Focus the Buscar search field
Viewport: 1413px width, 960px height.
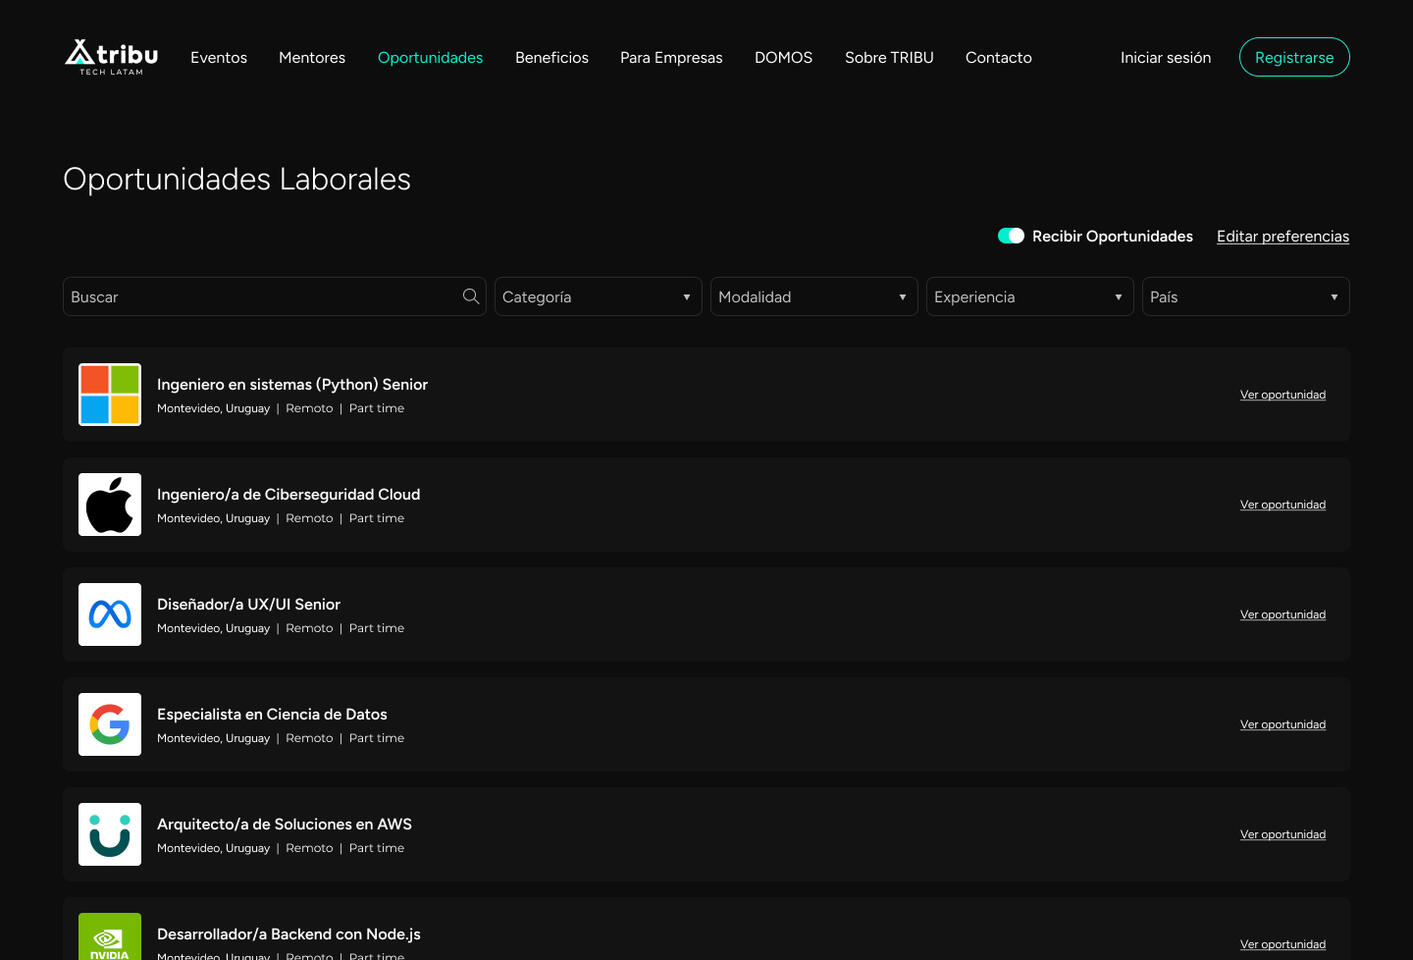coord(260,297)
